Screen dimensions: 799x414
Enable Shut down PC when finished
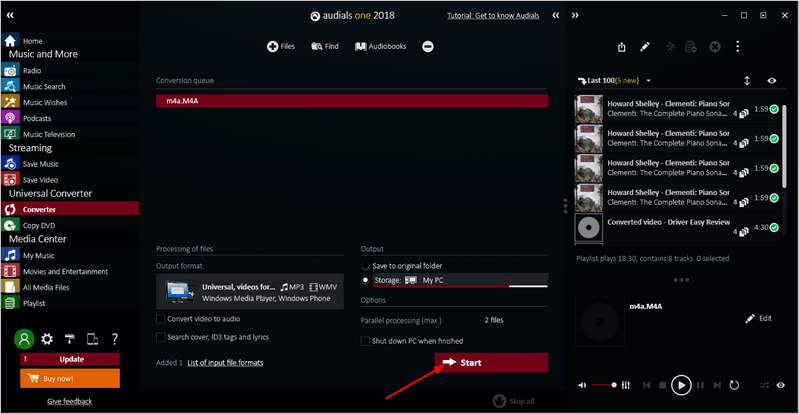(365, 341)
